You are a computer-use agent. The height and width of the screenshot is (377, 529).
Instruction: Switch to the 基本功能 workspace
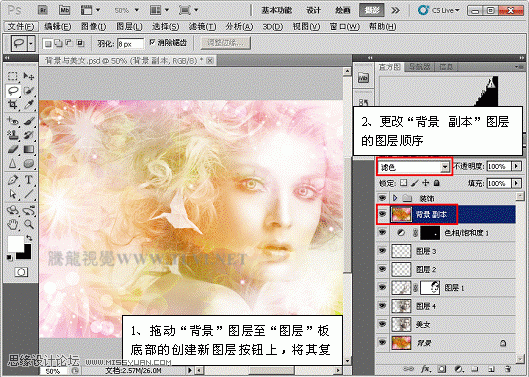(x=276, y=10)
